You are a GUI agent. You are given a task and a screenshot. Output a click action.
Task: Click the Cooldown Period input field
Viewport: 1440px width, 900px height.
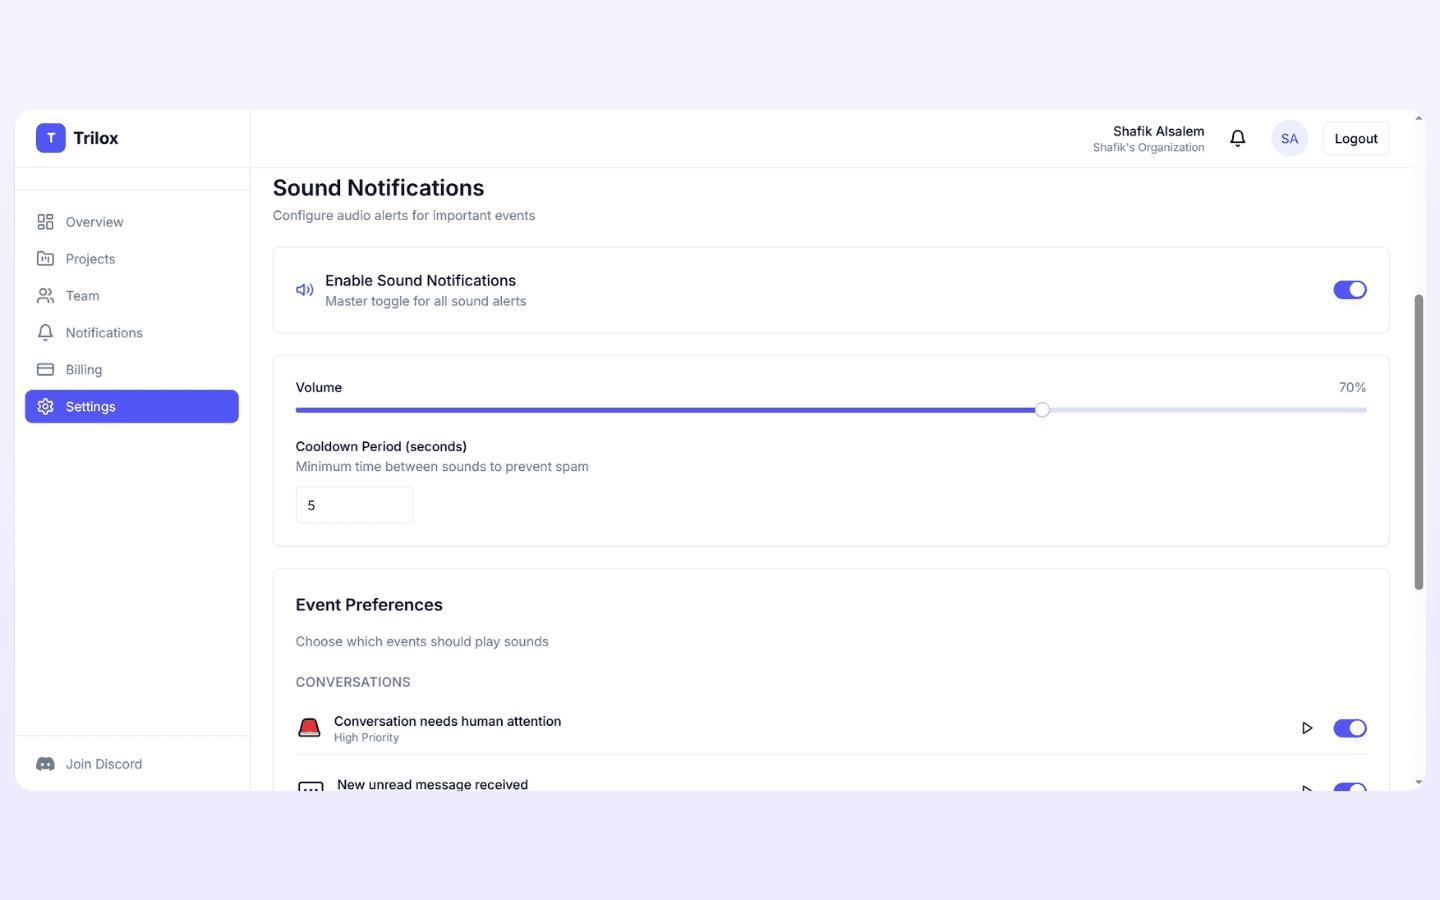click(x=354, y=505)
